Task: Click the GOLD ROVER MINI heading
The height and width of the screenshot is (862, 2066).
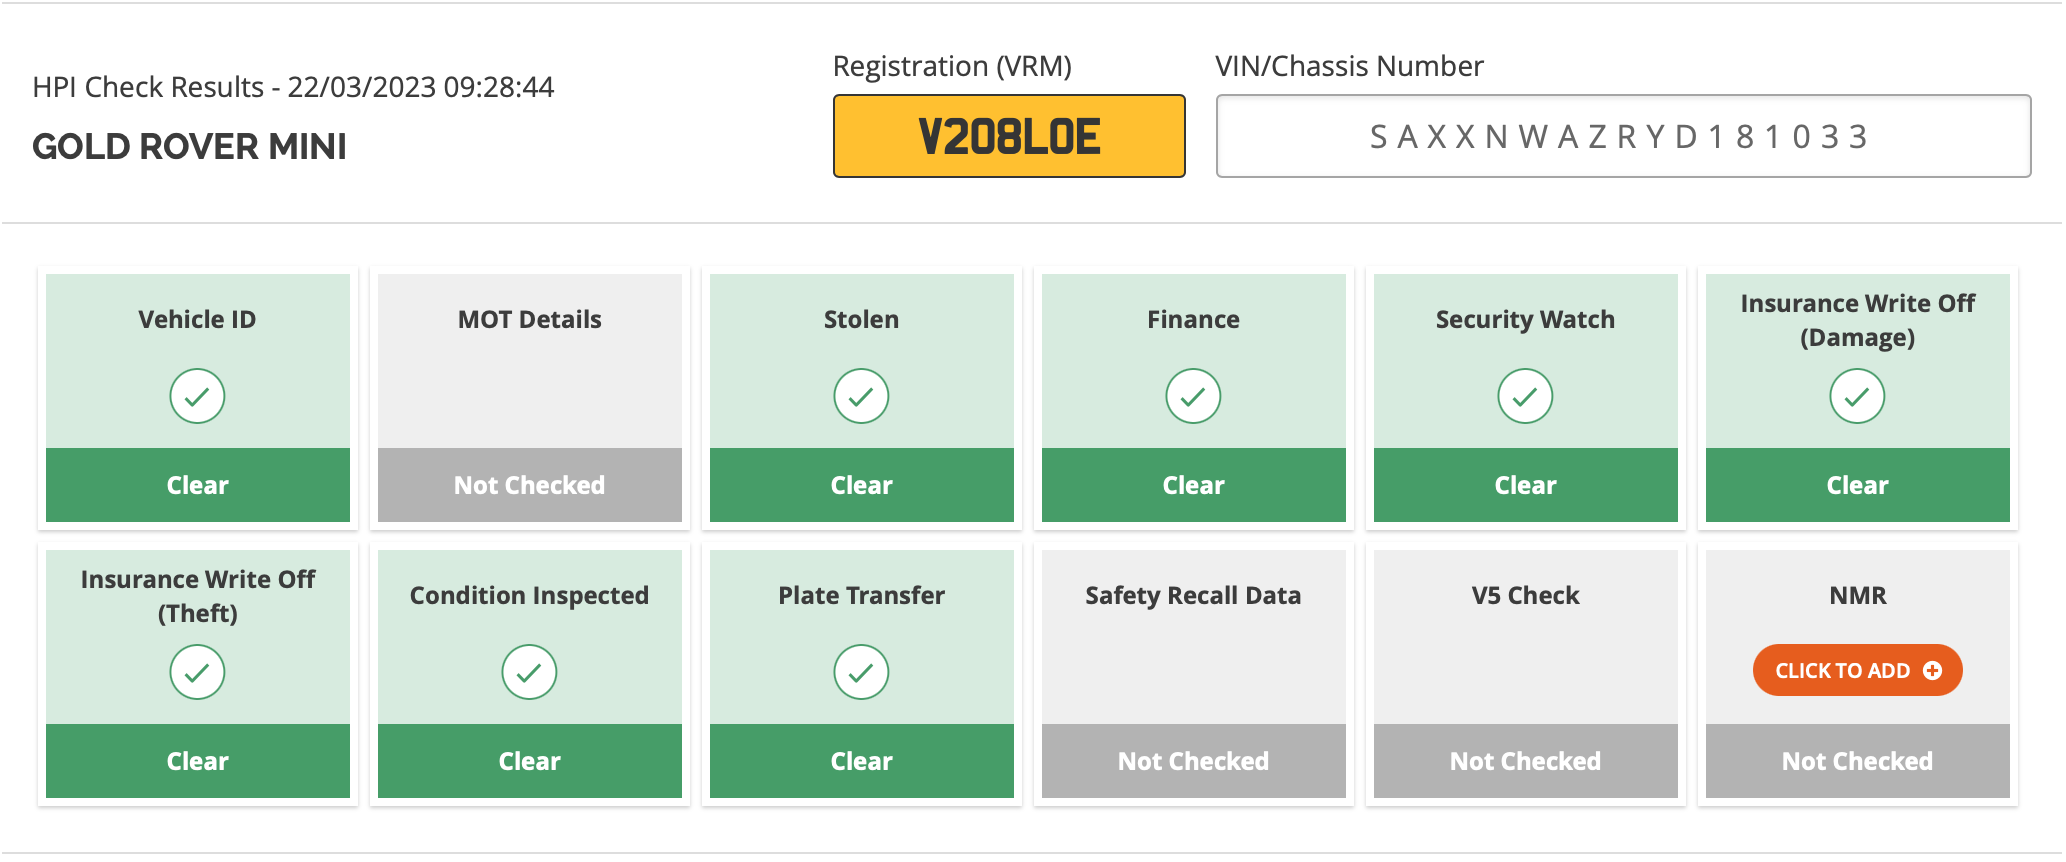Action: [189, 147]
